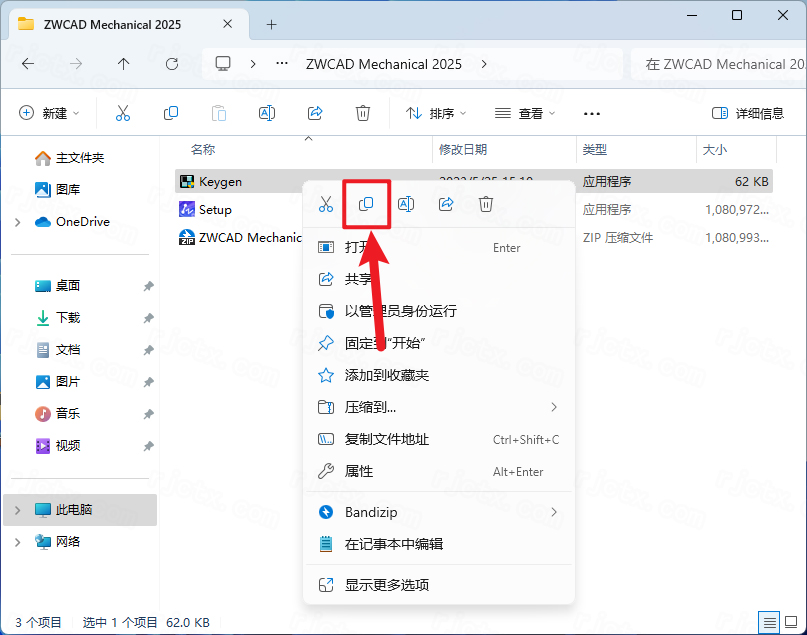Click the copy icon in context menu
The image size is (807, 635).
[x=366, y=204]
